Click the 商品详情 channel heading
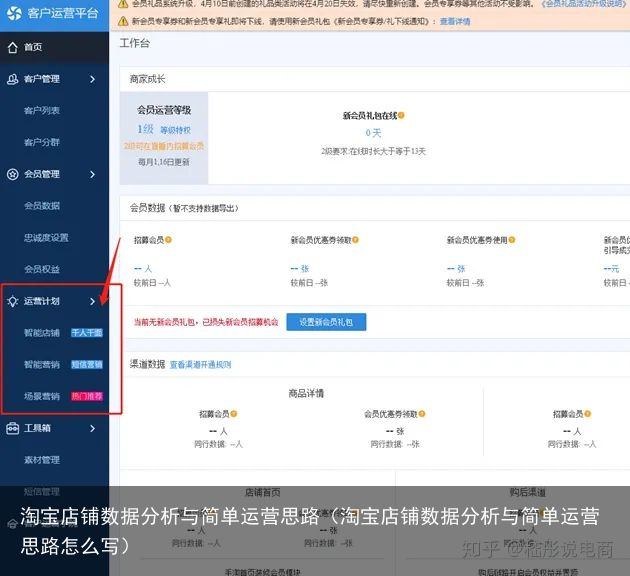630x576 pixels. (x=306, y=393)
